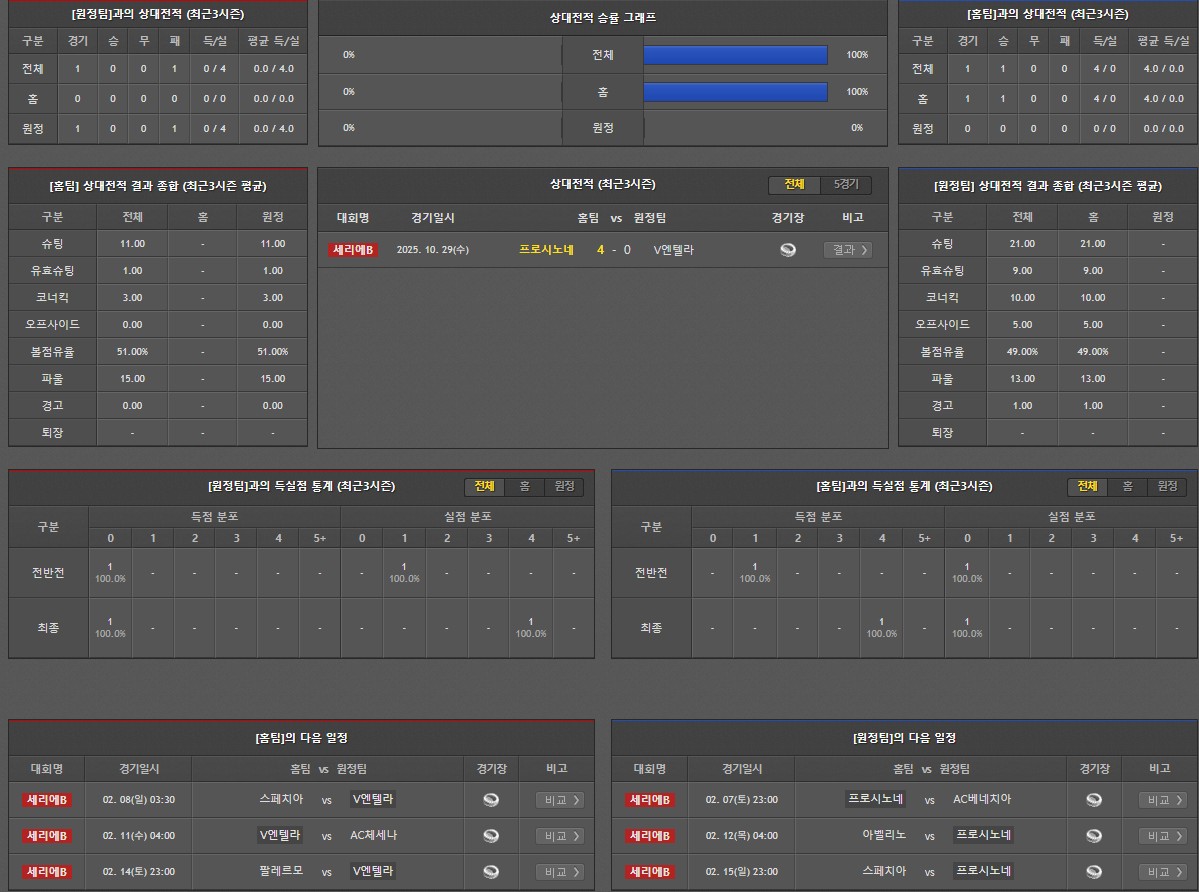Click stadium icon in 프로시노네 4-0 V엔텔라 row

(x=788, y=250)
